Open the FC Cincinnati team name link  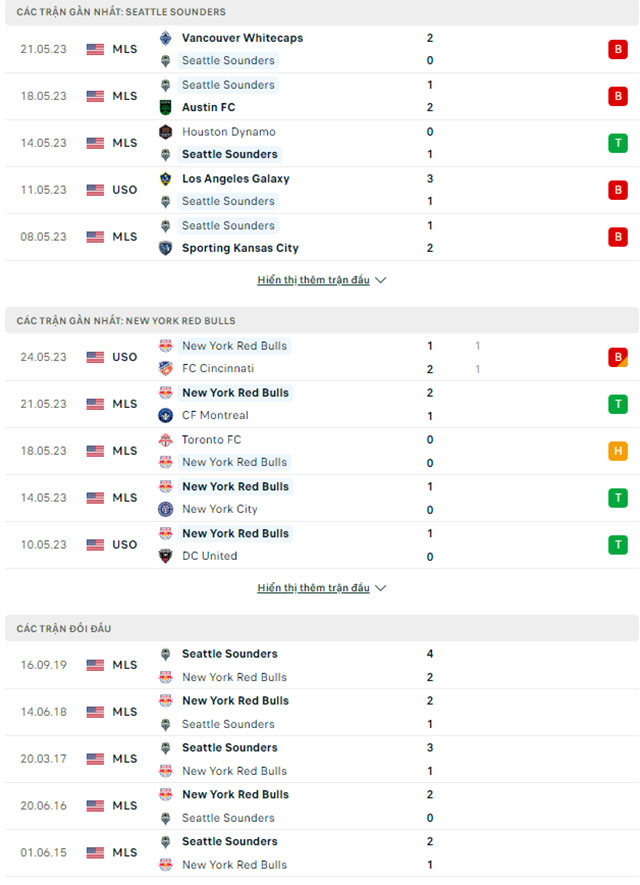pyautogui.click(x=218, y=369)
